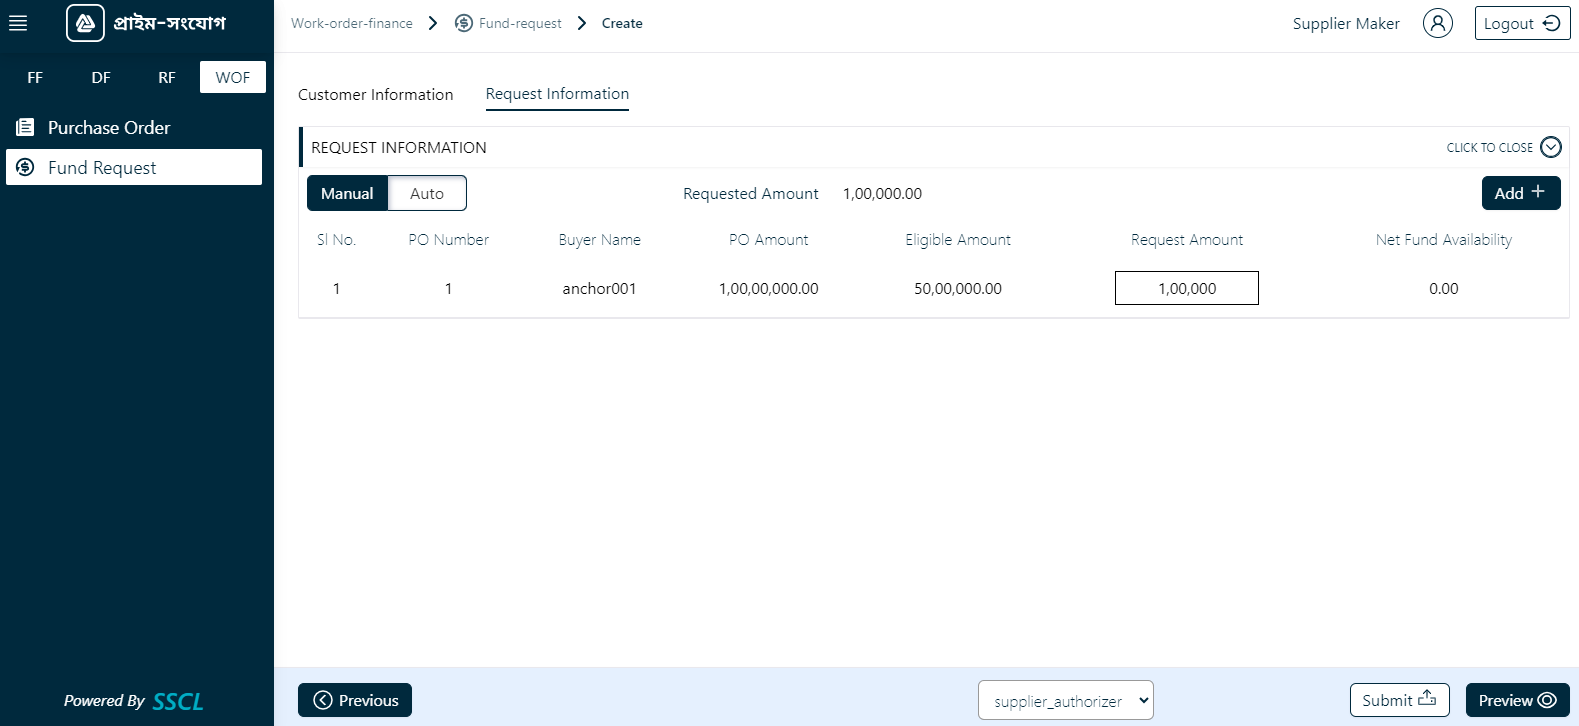Viewport: 1579px width, 726px height.
Task: Open the supplier_authorizer dropdown
Action: click(x=1066, y=700)
